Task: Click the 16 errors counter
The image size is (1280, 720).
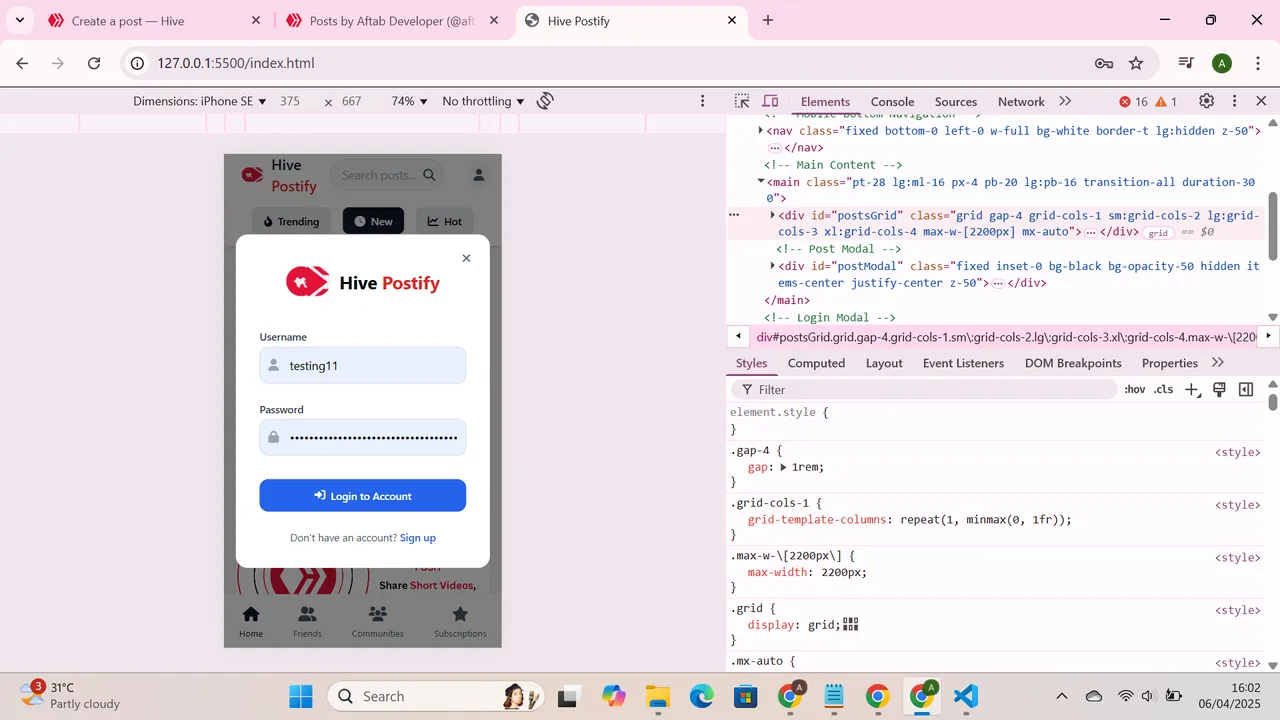Action: (x=1134, y=101)
